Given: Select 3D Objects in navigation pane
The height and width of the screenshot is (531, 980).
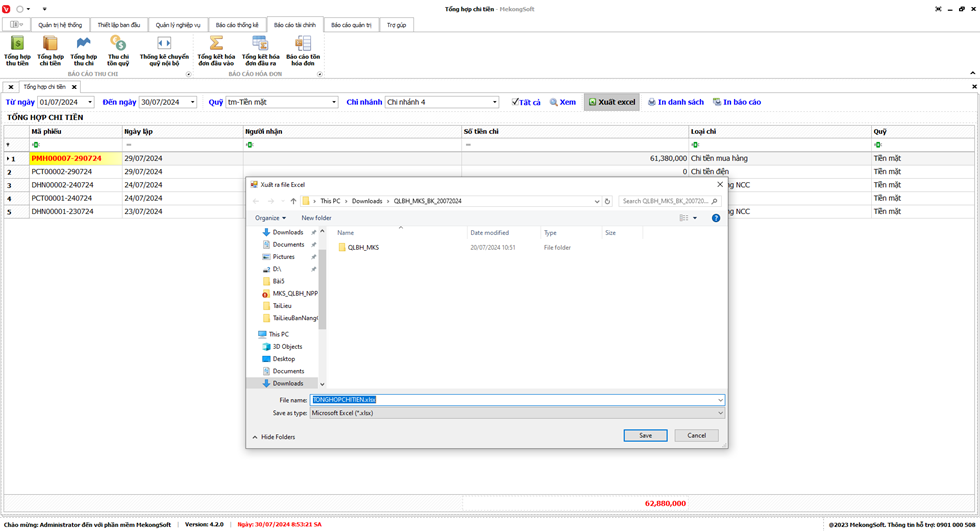Looking at the screenshot, I should click(x=287, y=347).
